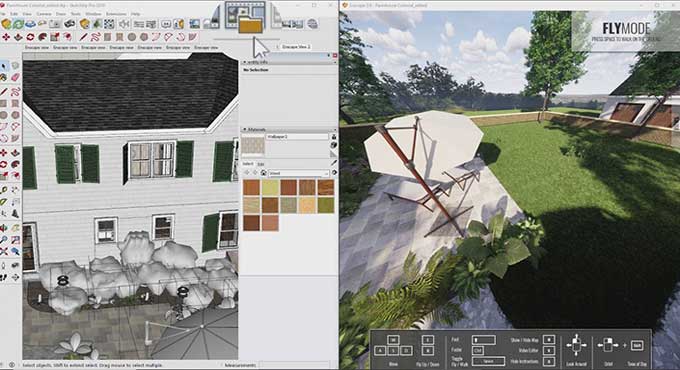The image size is (680, 370).
Task: Select the Zoom magnifier tool
Action: click(4, 240)
